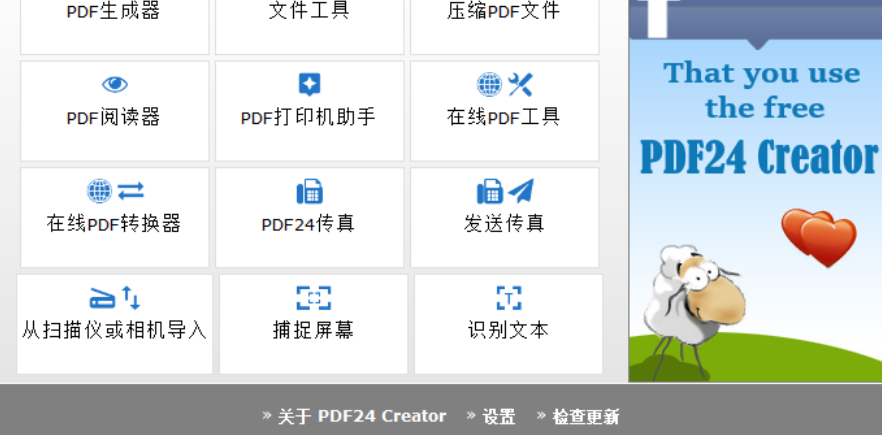Click the up-down arrows import icon
882x435 pixels.
coord(131,298)
